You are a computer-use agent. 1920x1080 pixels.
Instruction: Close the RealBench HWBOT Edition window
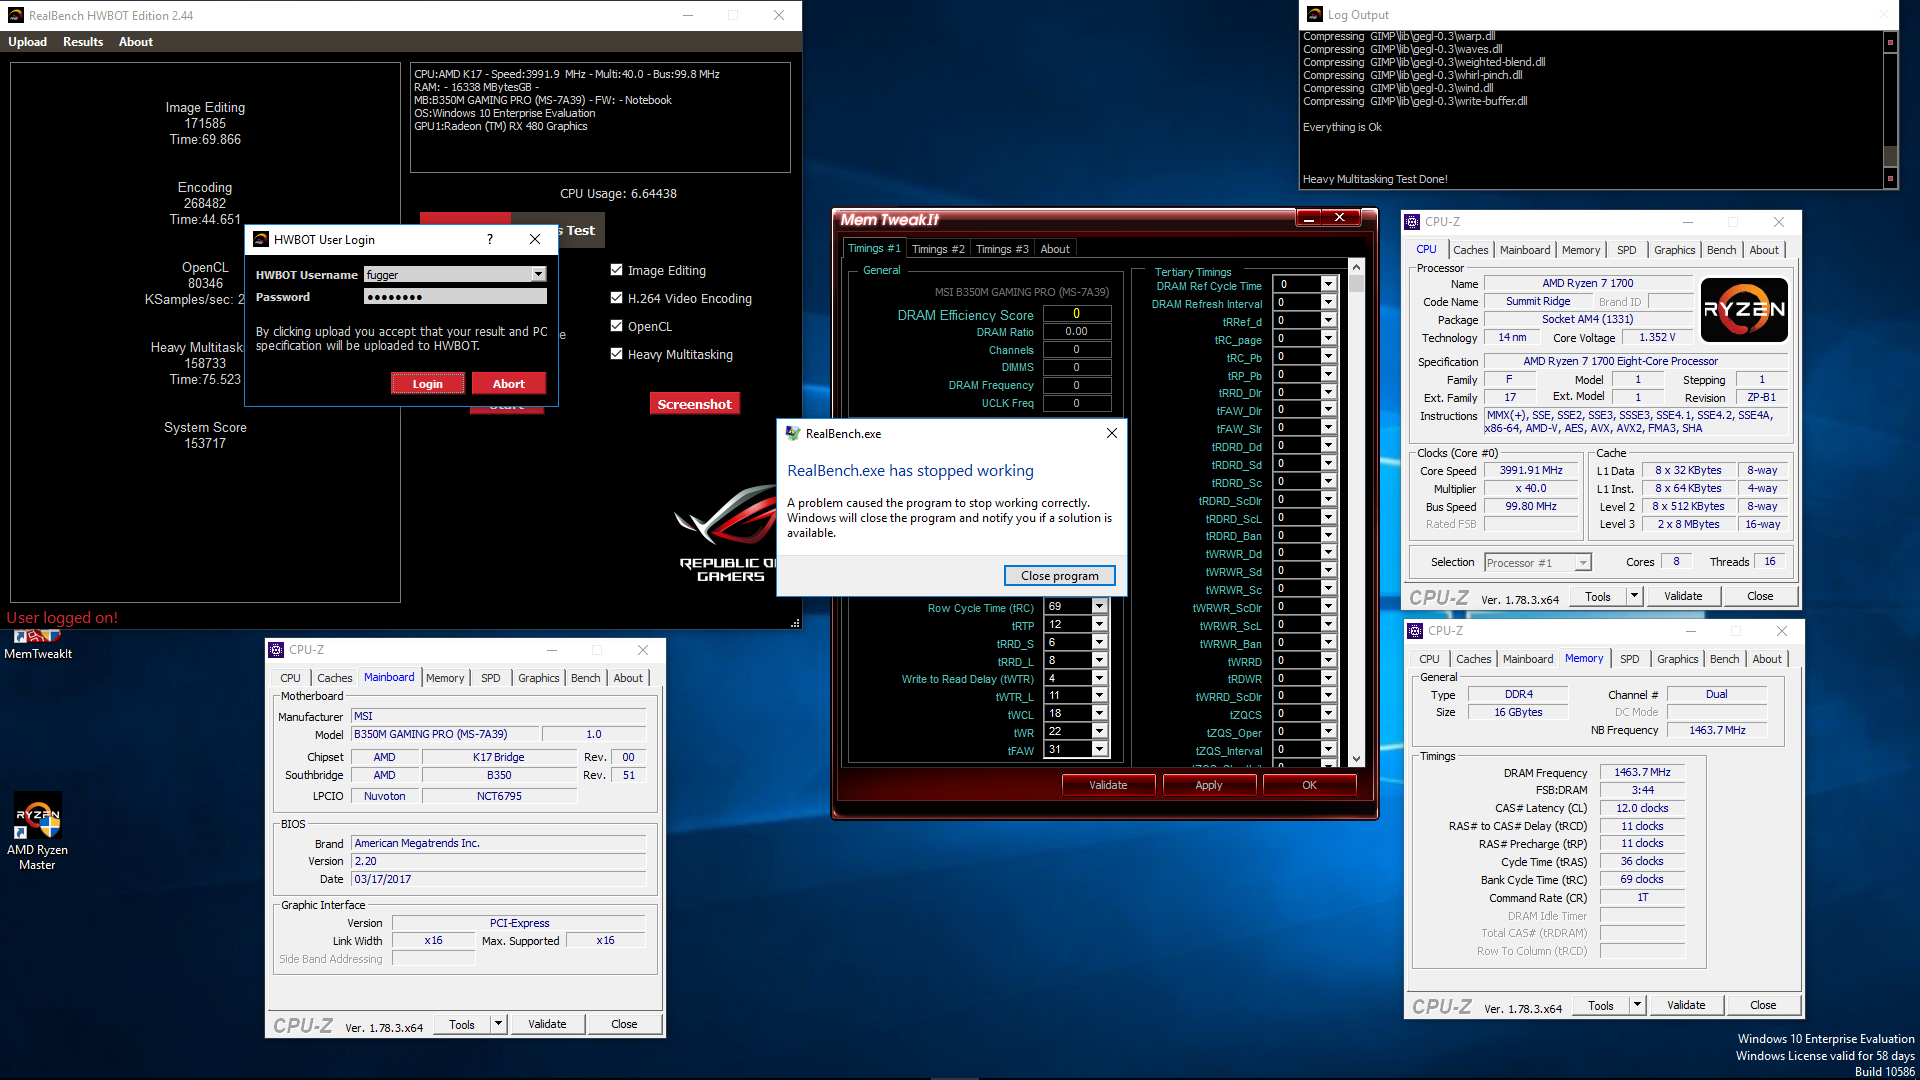pos(779,15)
